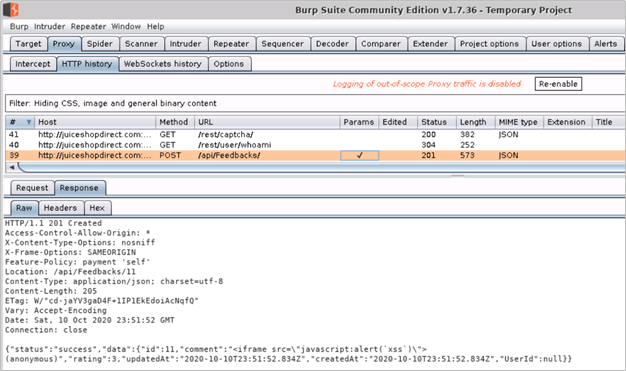This screenshot has width=626, height=371.
Task: Open the WebSockets history sub-tab
Action: pos(162,64)
